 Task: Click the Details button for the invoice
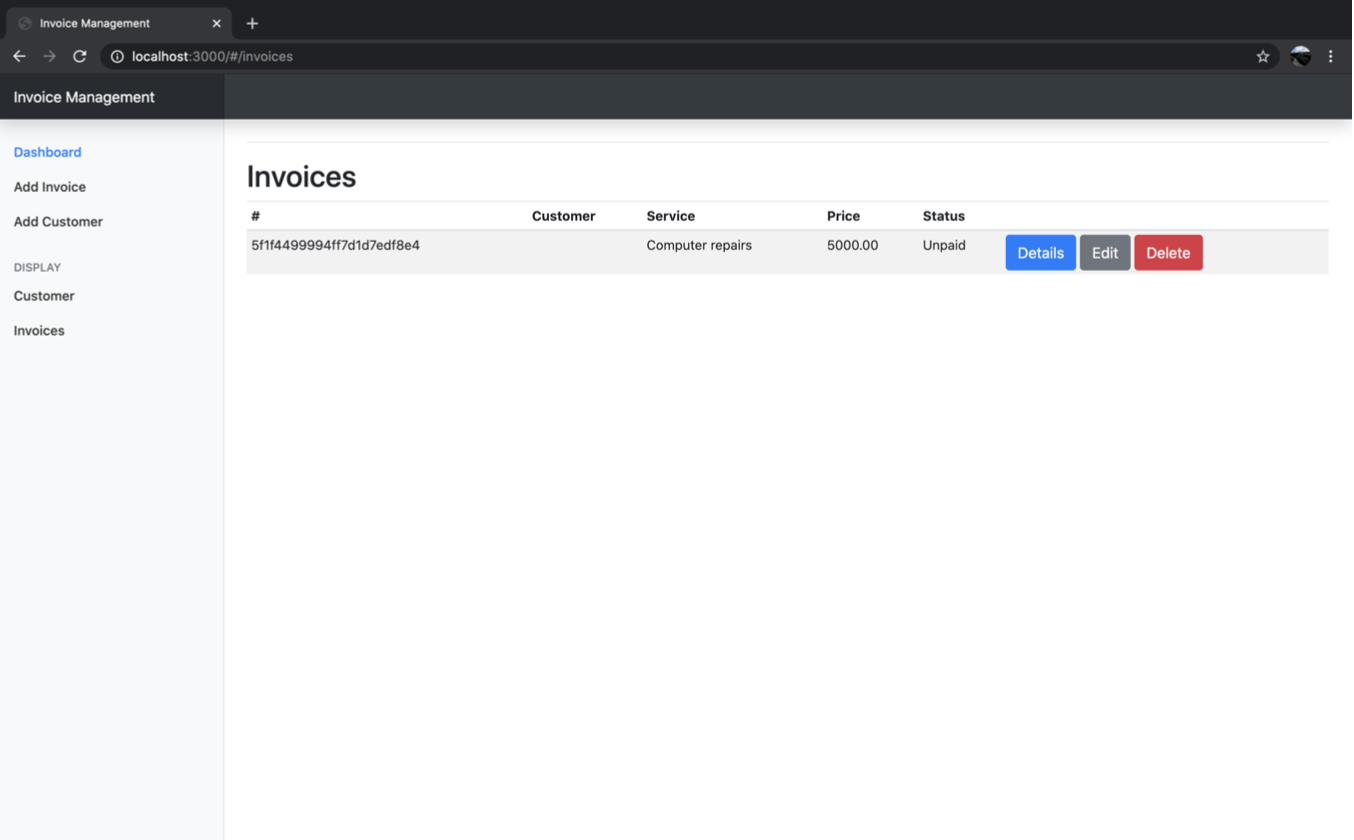1040,252
